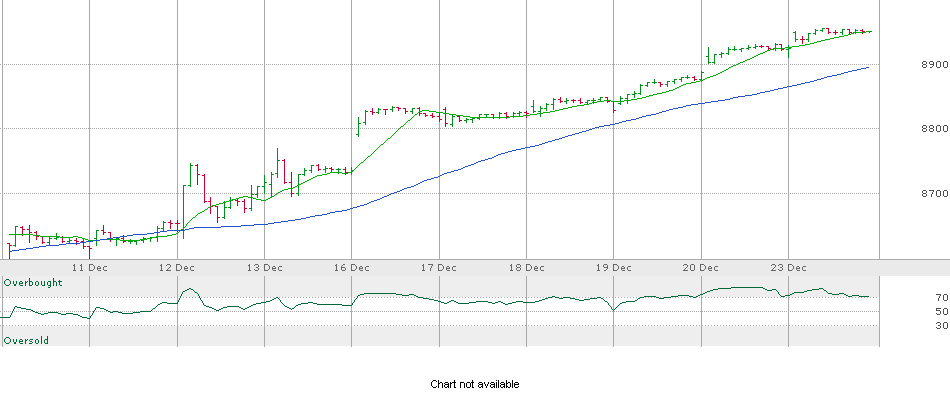Click the 8700 price axis label
950x418 pixels.
(x=934, y=194)
